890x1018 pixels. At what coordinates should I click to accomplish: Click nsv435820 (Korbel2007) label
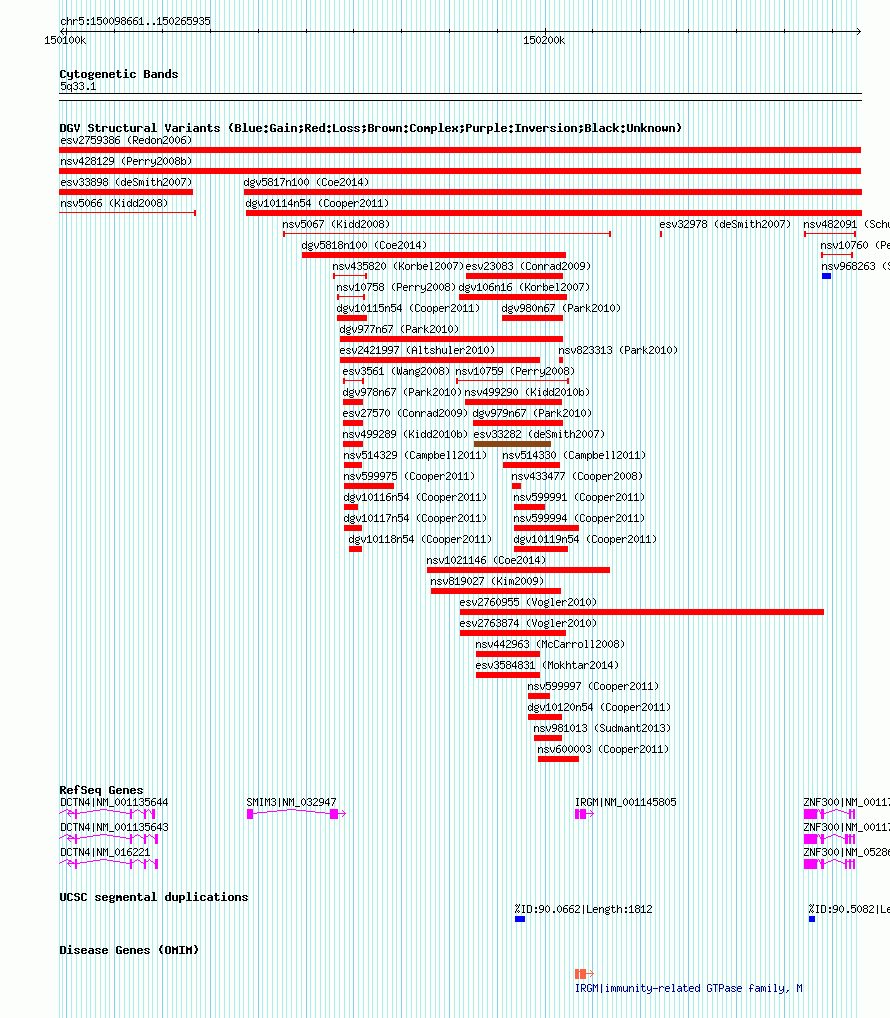click(x=398, y=266)
